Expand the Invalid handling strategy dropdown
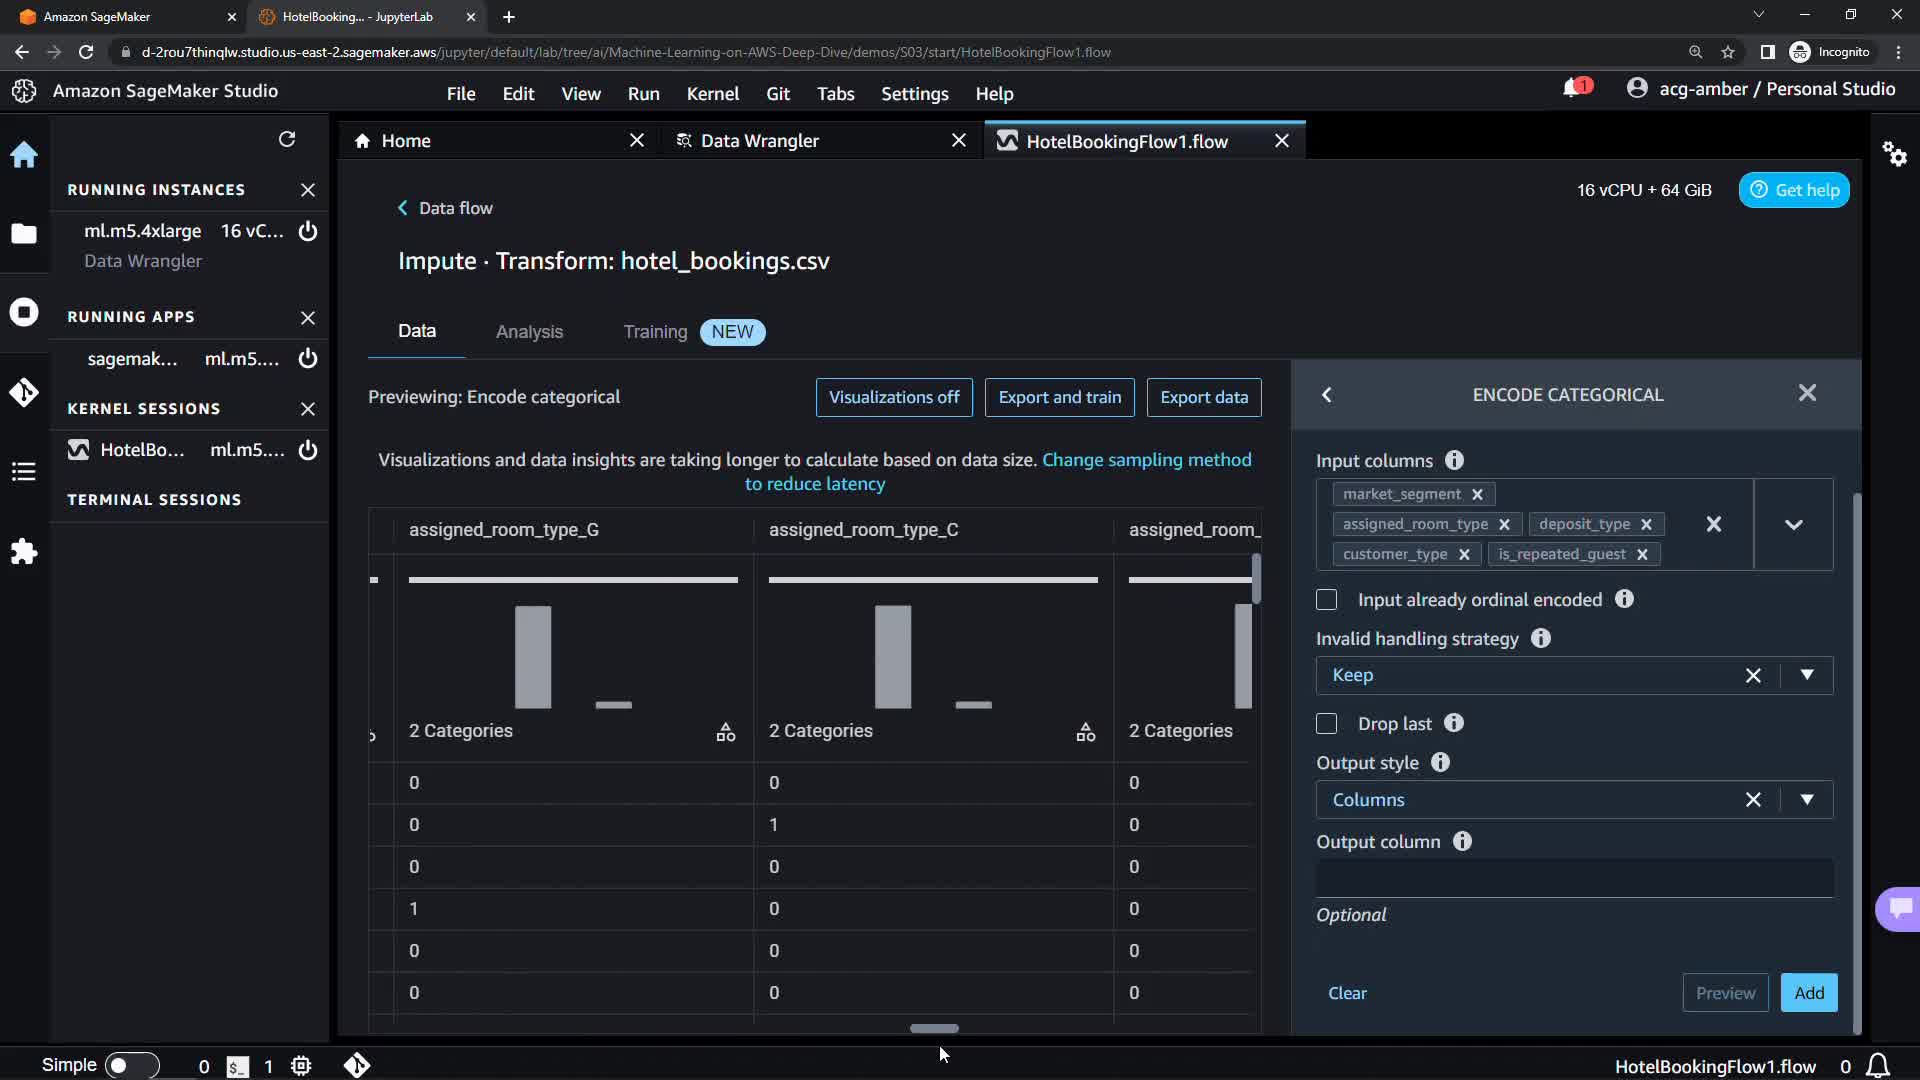The image size is (1920, 1080). (1807, 675)
